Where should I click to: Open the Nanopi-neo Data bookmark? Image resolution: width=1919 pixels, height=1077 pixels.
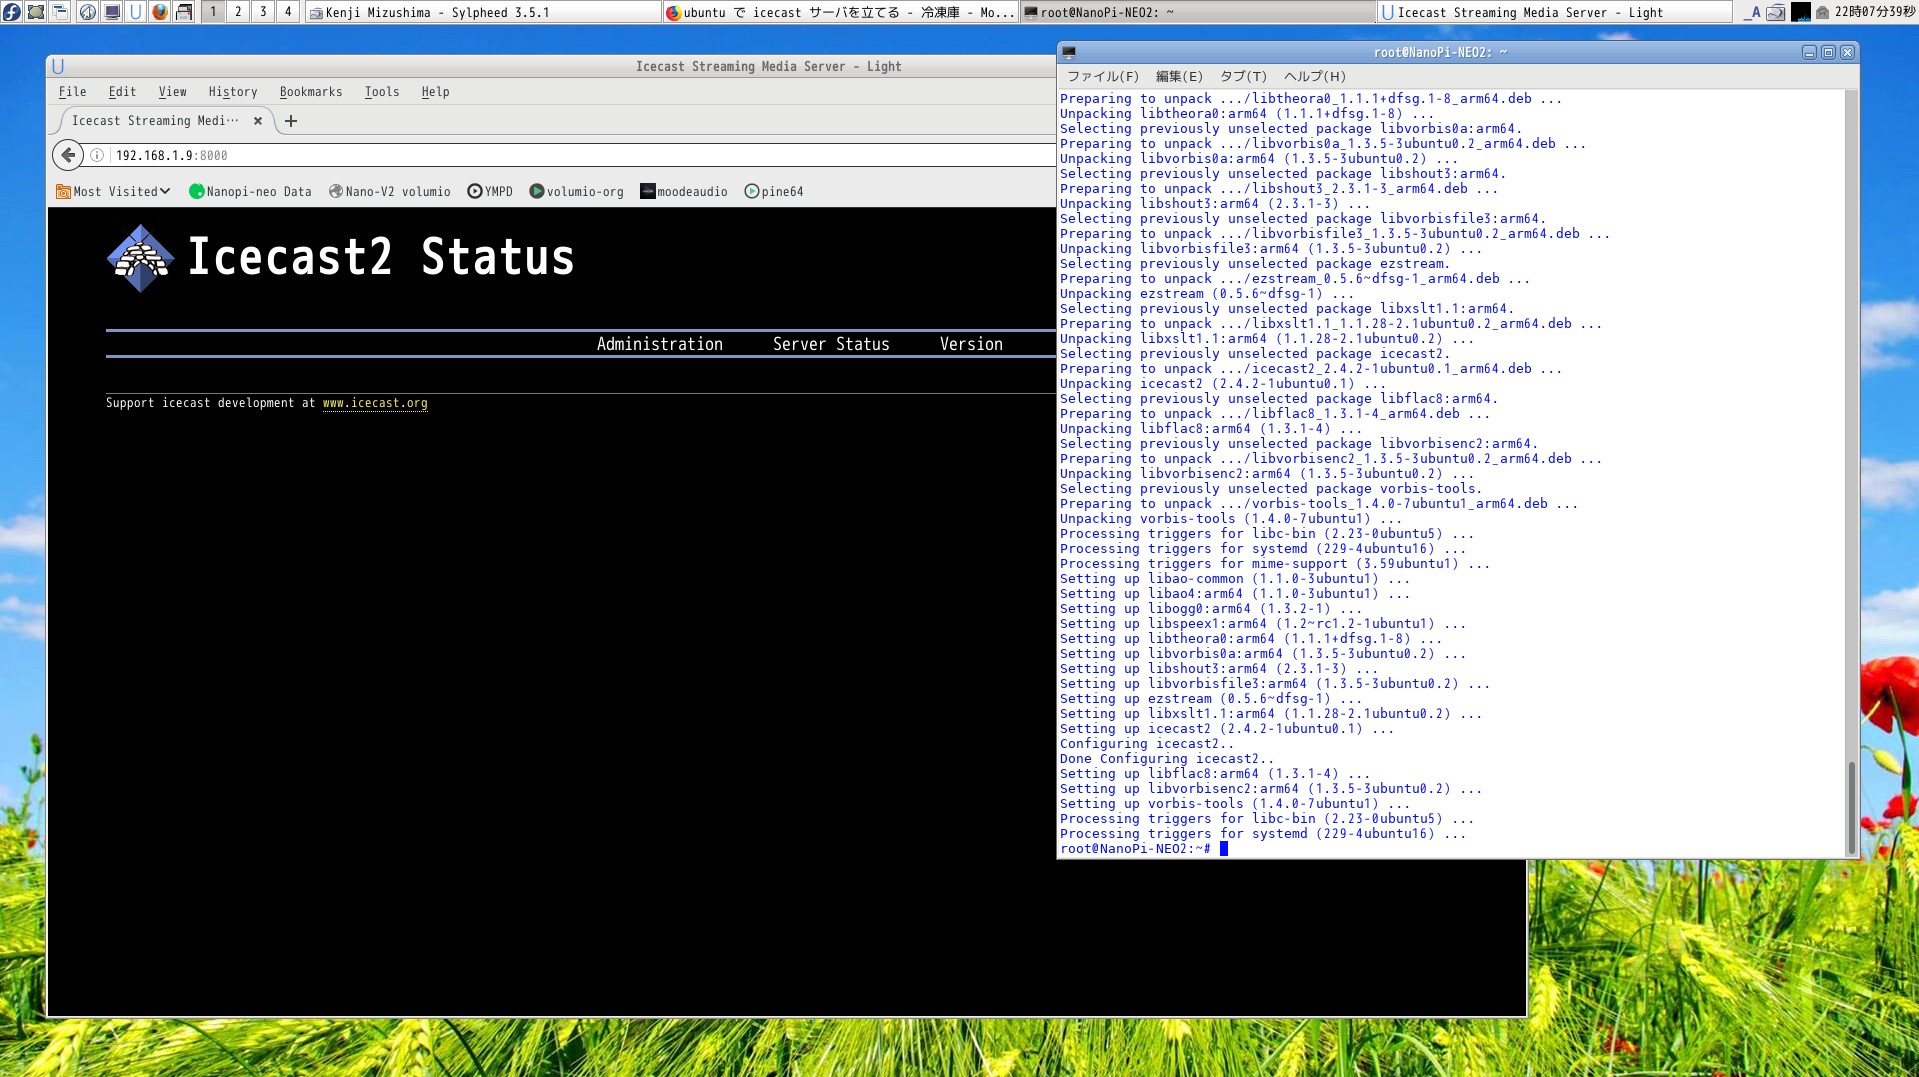[250, 191]
